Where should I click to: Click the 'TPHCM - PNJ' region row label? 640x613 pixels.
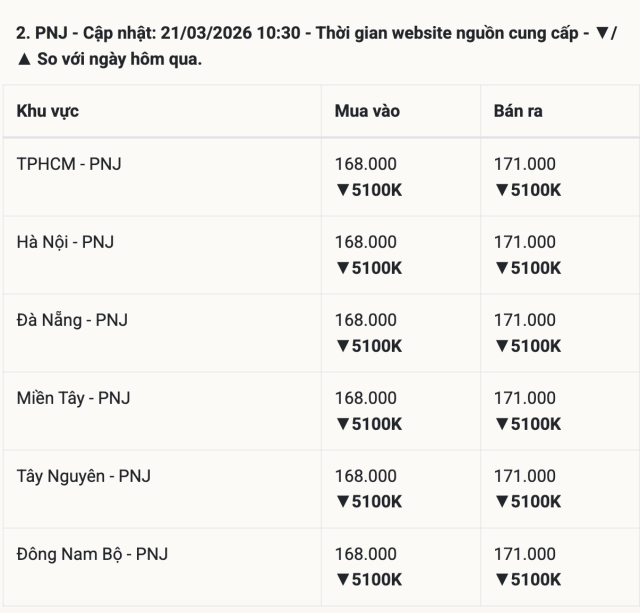click(x=69, y=164)
